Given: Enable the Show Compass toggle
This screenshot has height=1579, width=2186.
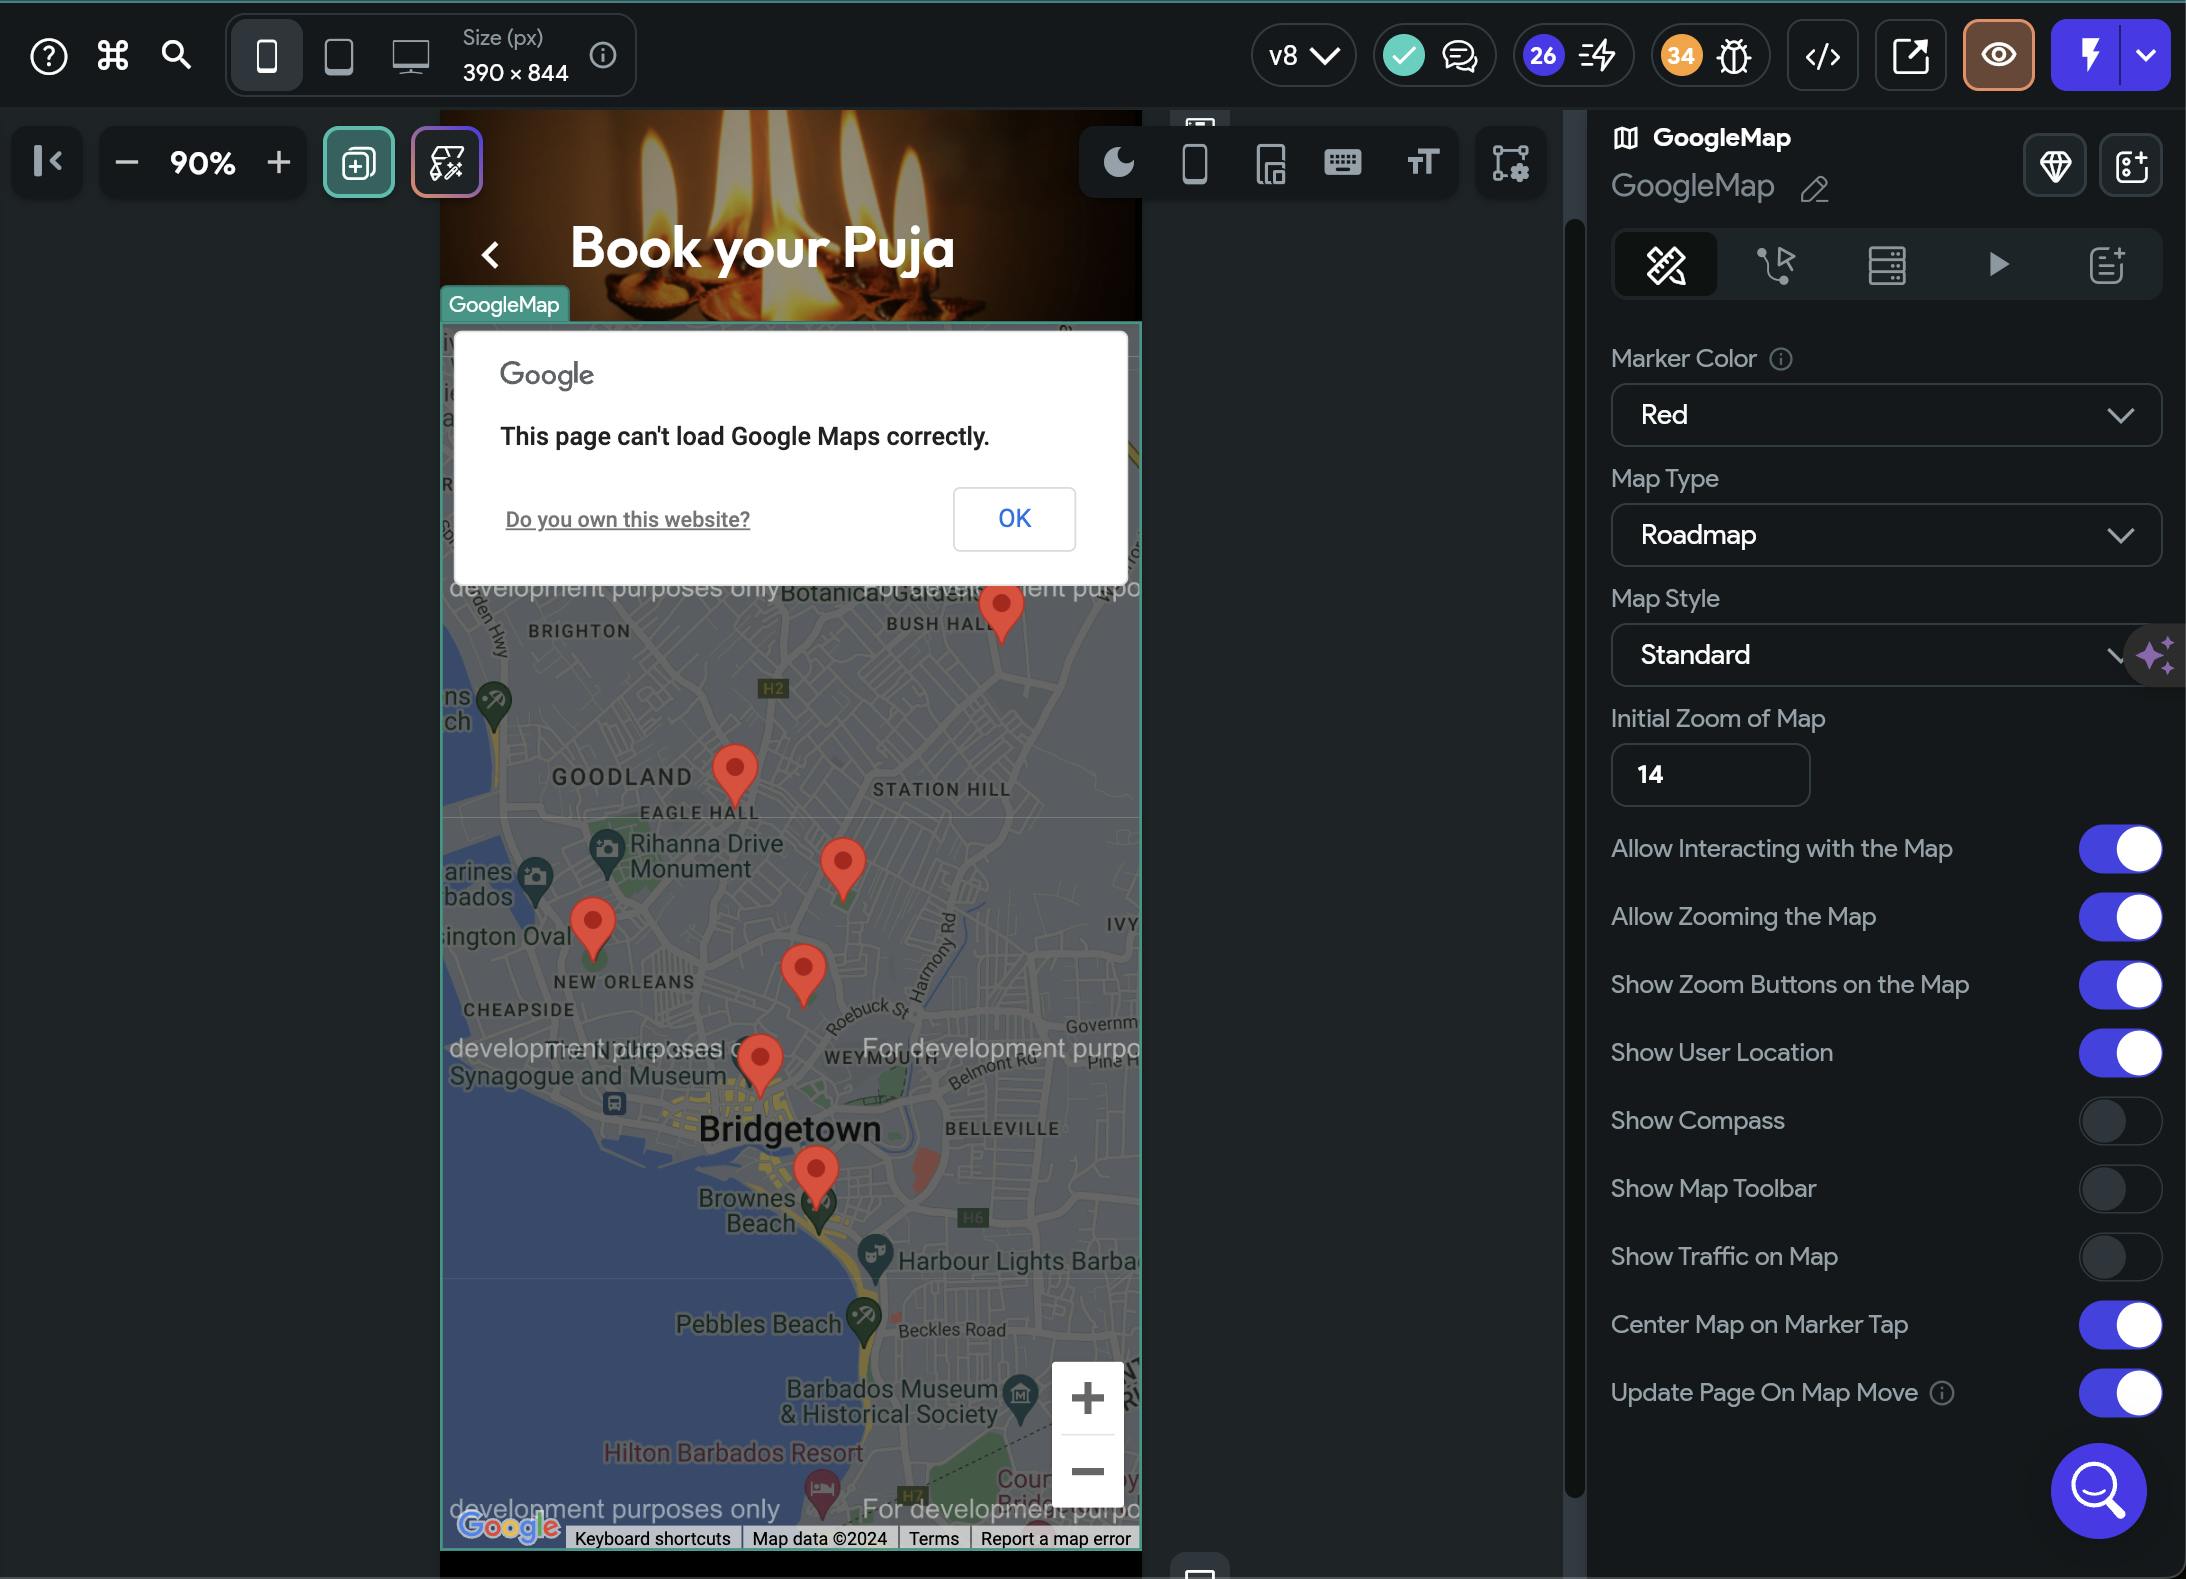Looking at the screenshot, I should pos(2119,1121).
